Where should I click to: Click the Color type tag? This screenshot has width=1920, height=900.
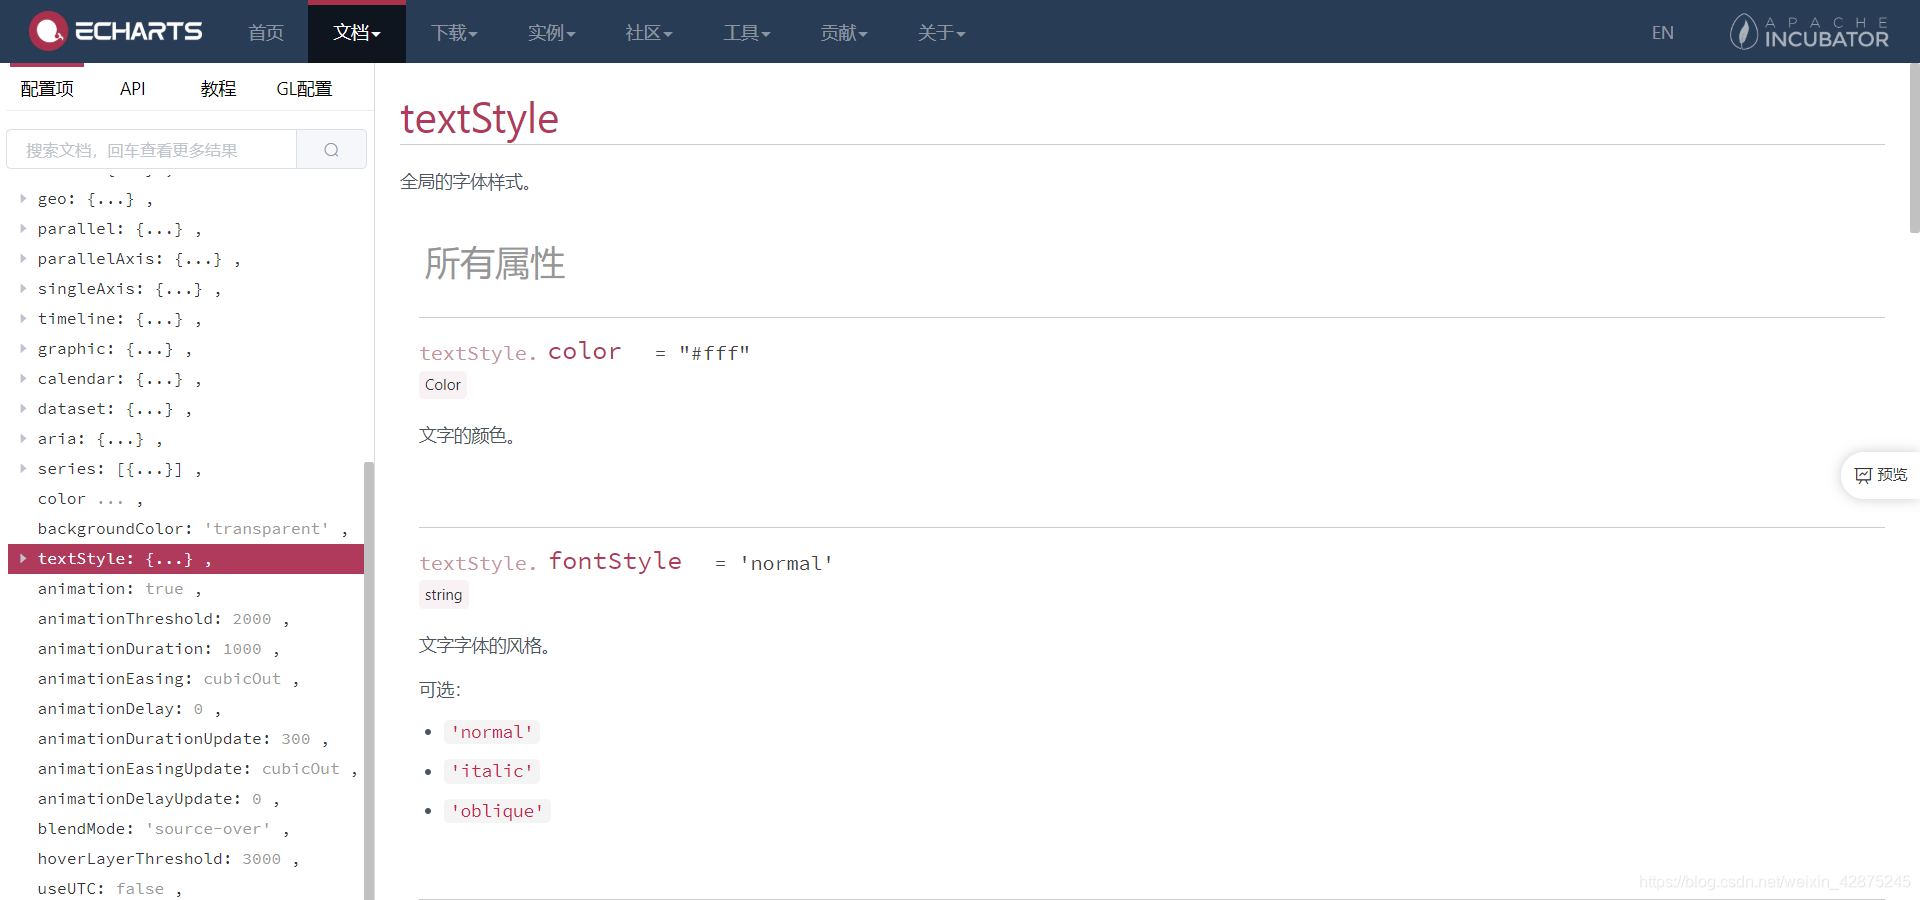(x=443, y=385)
